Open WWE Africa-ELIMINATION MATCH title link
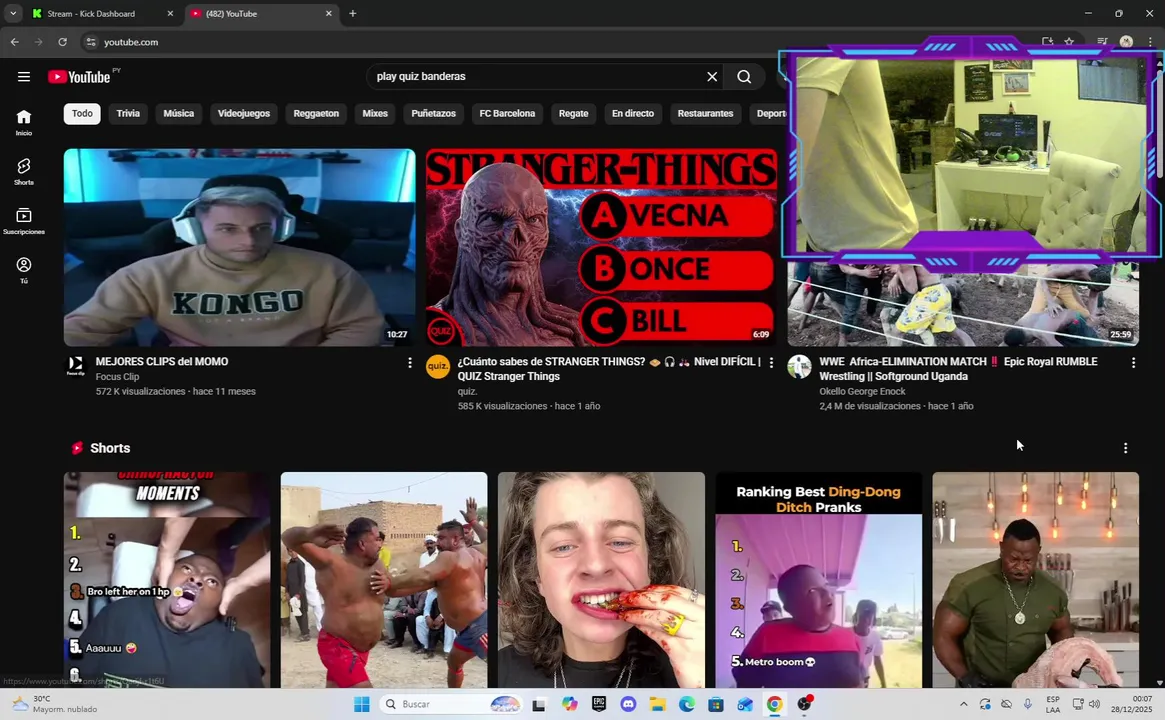 (958, 369)
